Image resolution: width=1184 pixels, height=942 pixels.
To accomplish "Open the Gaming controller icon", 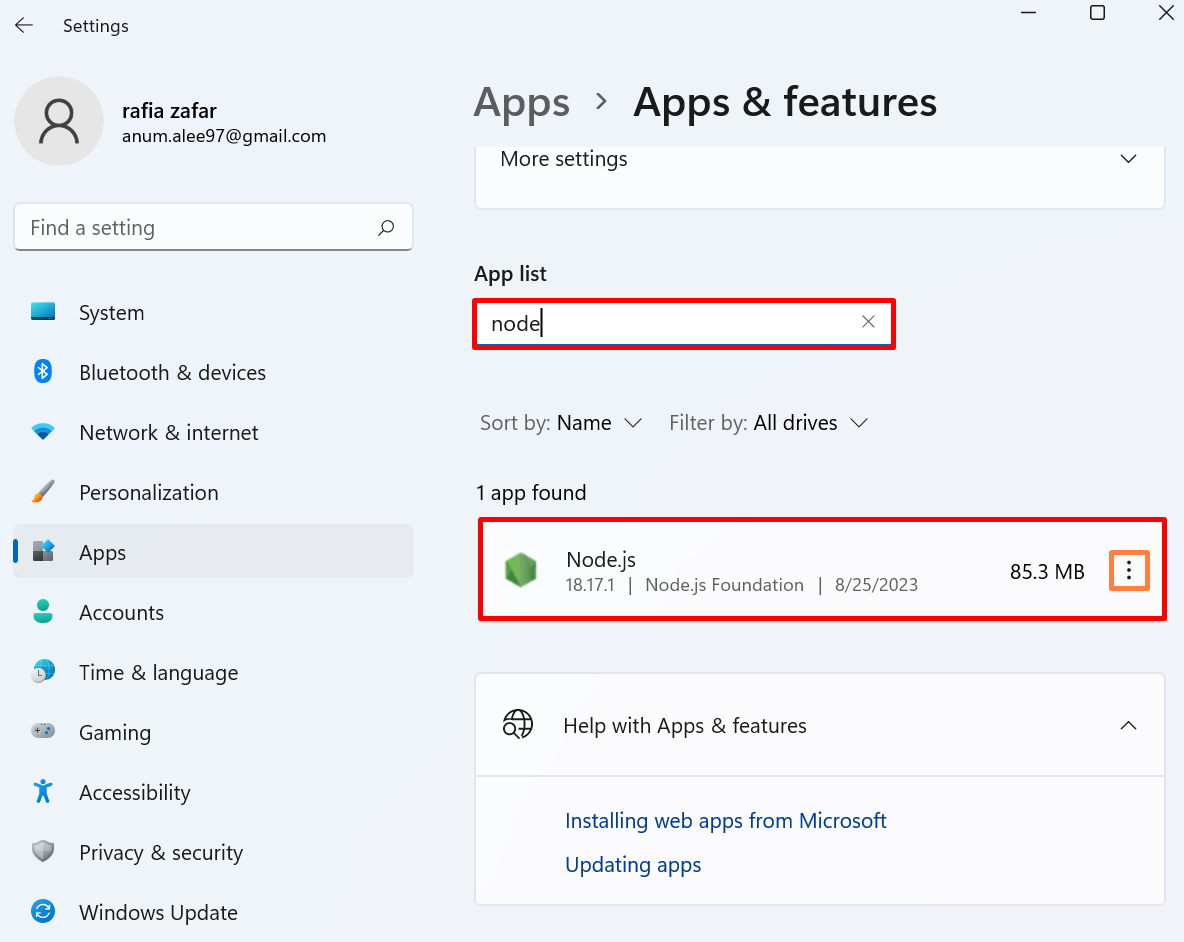I will [43, 731].
